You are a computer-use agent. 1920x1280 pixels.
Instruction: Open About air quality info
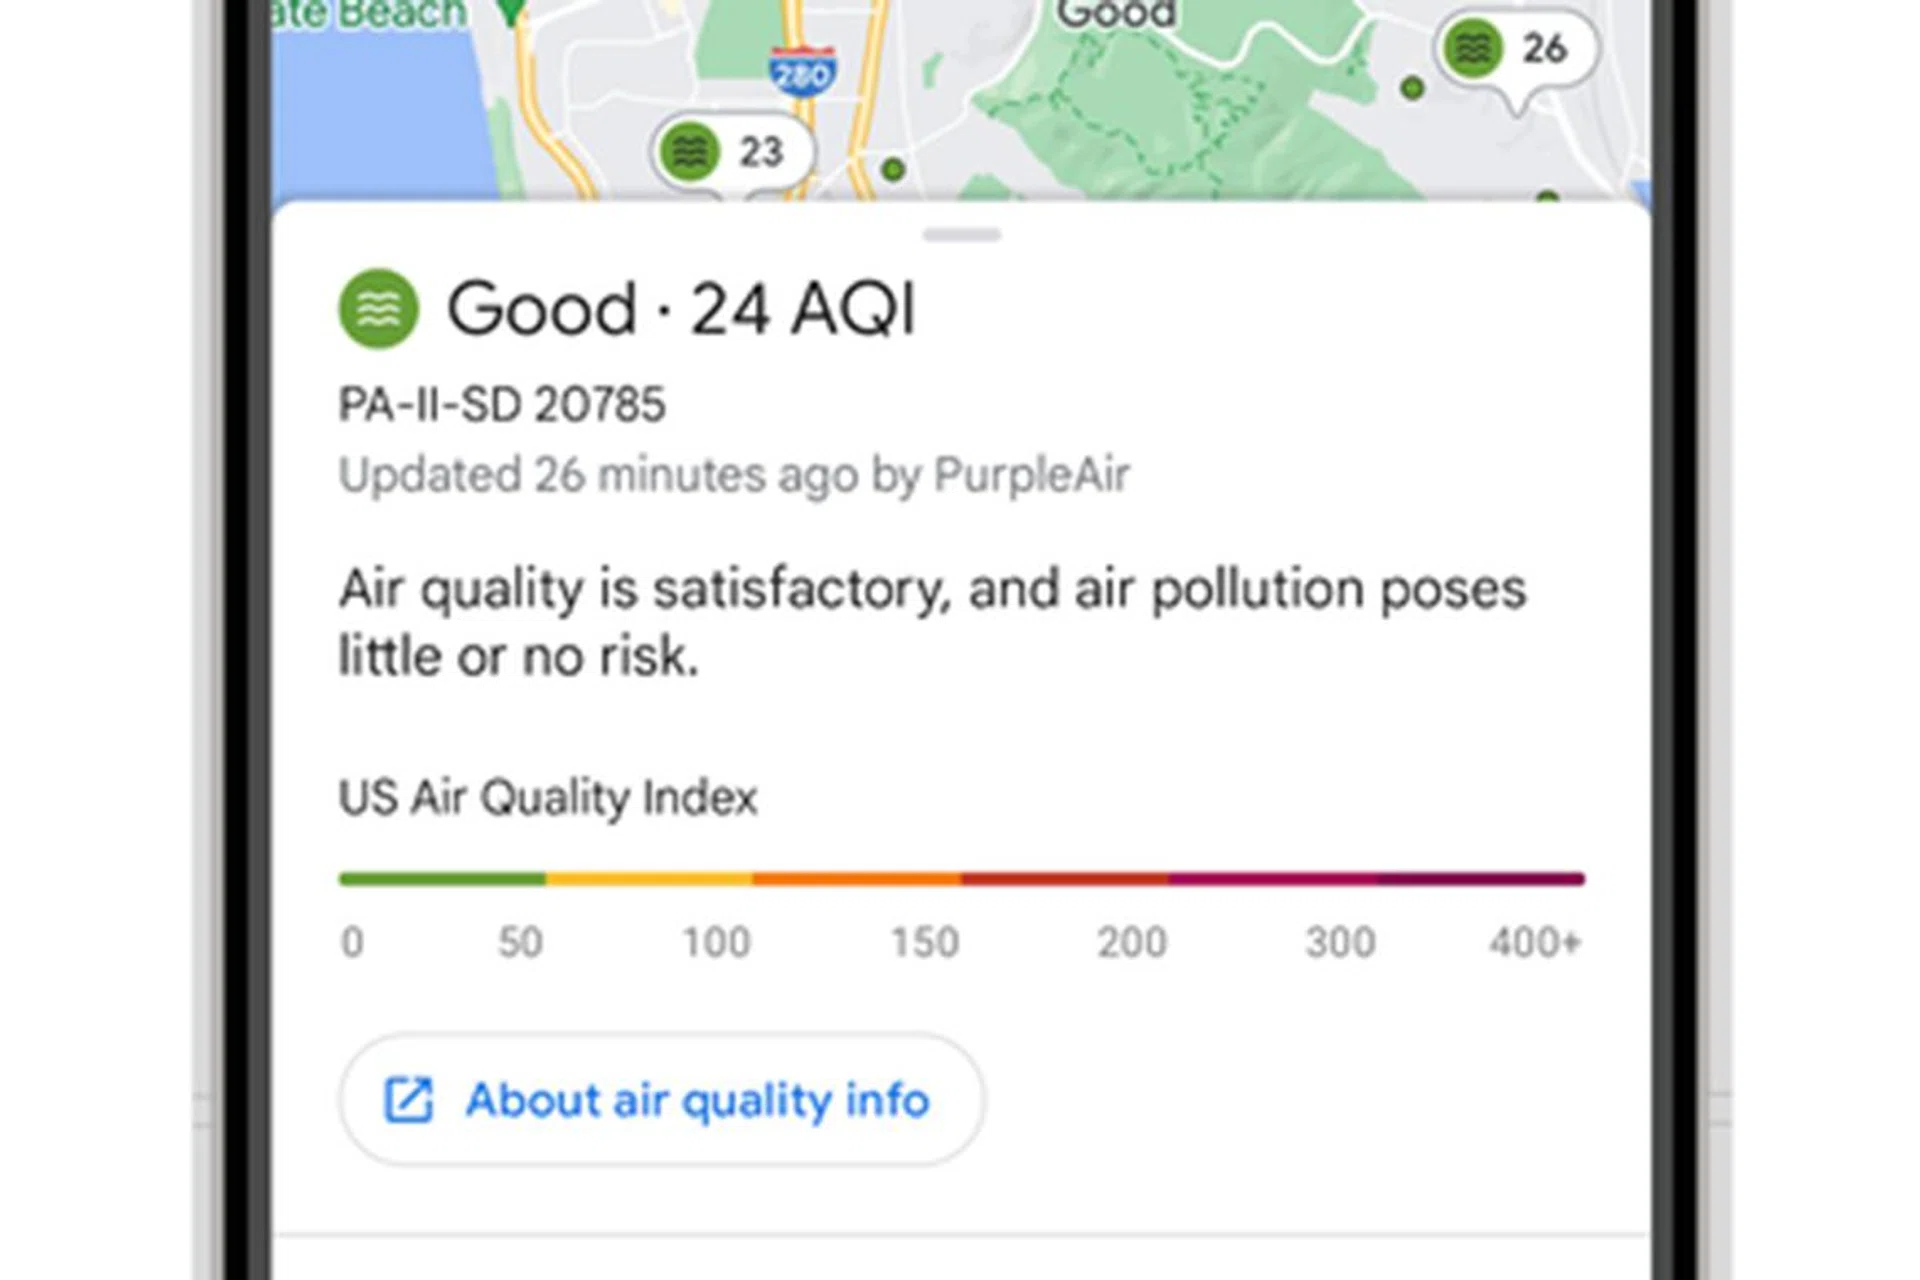pos(662,1100)
